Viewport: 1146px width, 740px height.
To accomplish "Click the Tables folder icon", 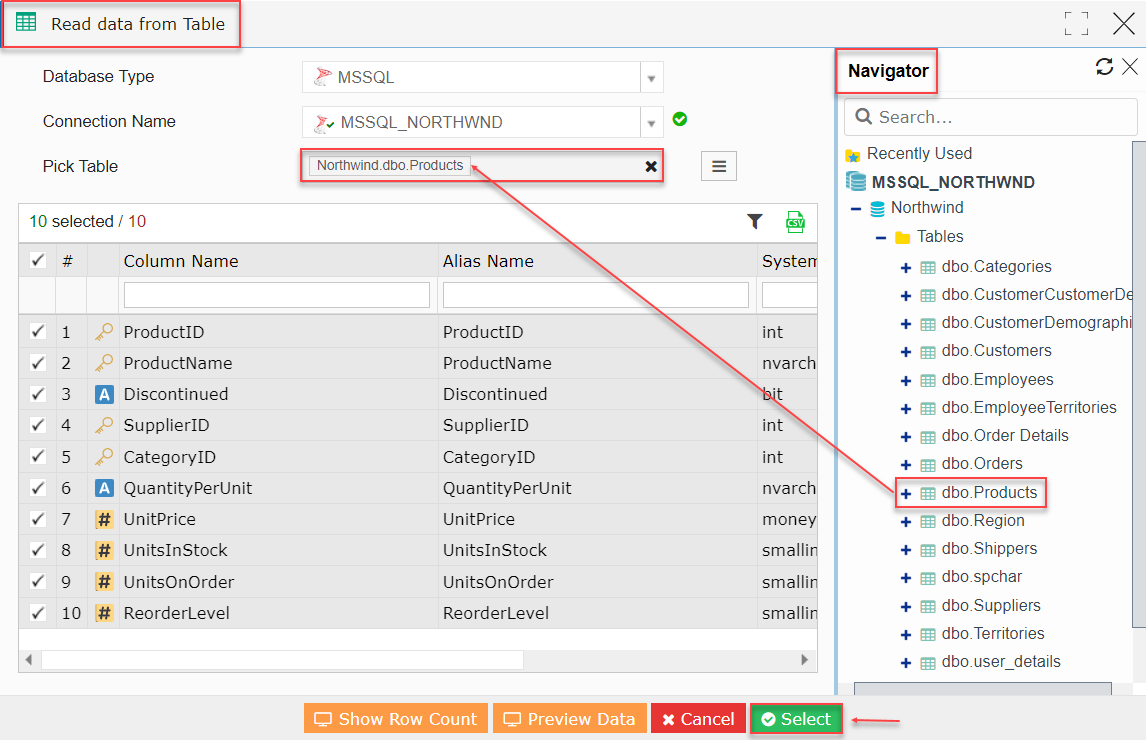I will pos(903,237).
